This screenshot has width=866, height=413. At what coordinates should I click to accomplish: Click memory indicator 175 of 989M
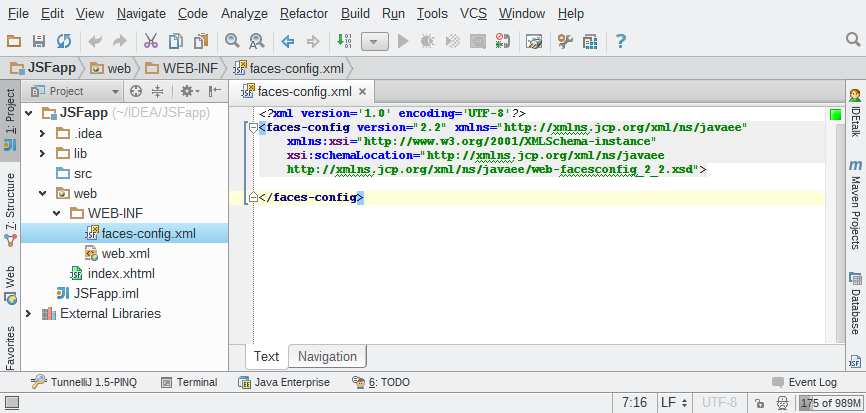click(830, 403)
